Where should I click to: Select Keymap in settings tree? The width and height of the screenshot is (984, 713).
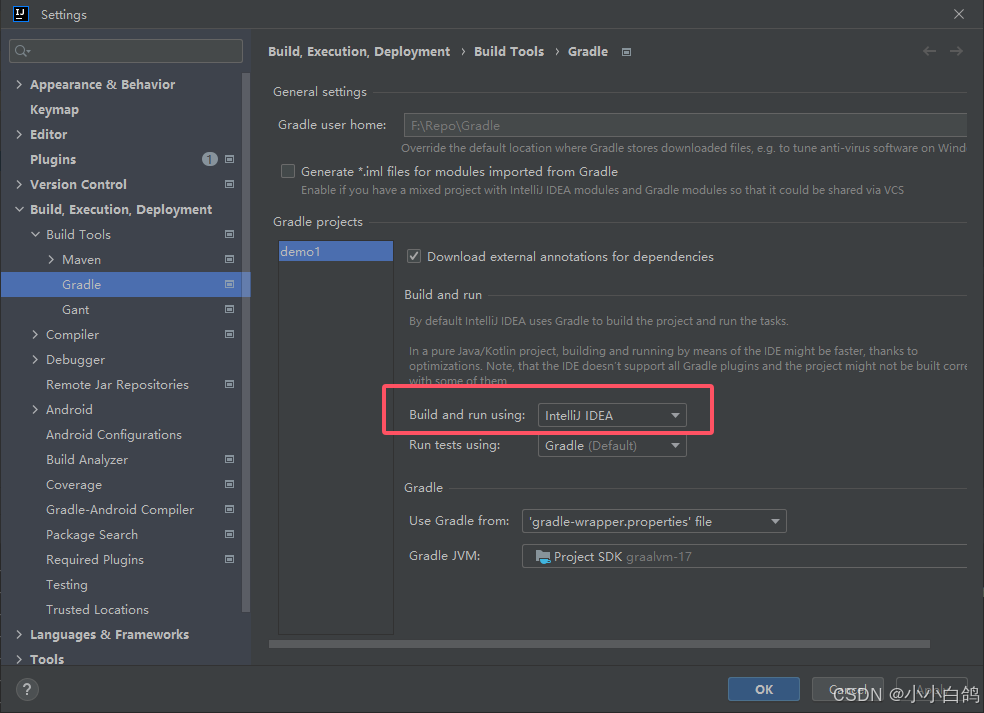coord(55,110)
